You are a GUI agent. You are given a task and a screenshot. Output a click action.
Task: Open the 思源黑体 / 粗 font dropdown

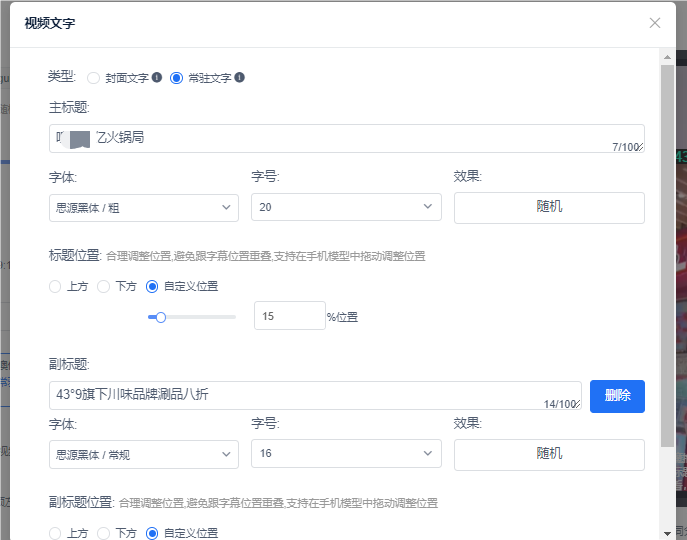(143, 208)
